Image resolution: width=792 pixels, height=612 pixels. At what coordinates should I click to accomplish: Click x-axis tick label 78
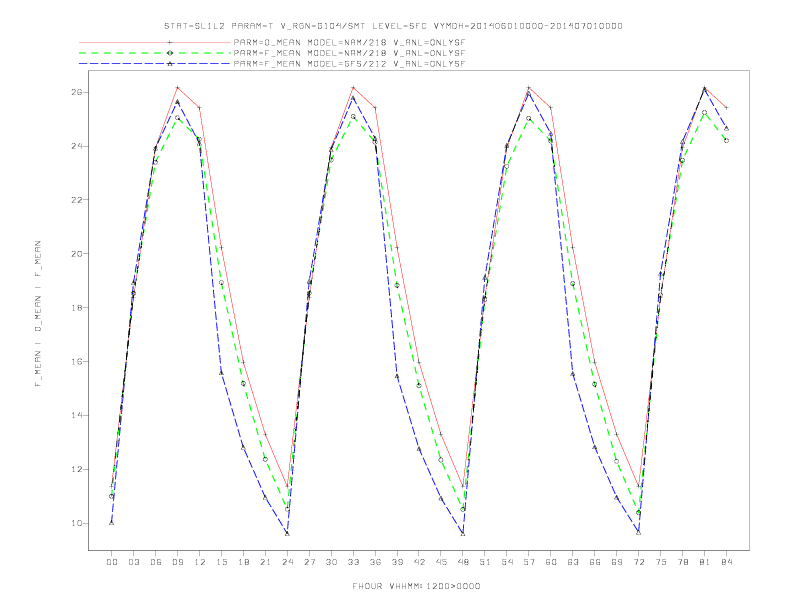(682, 562)
